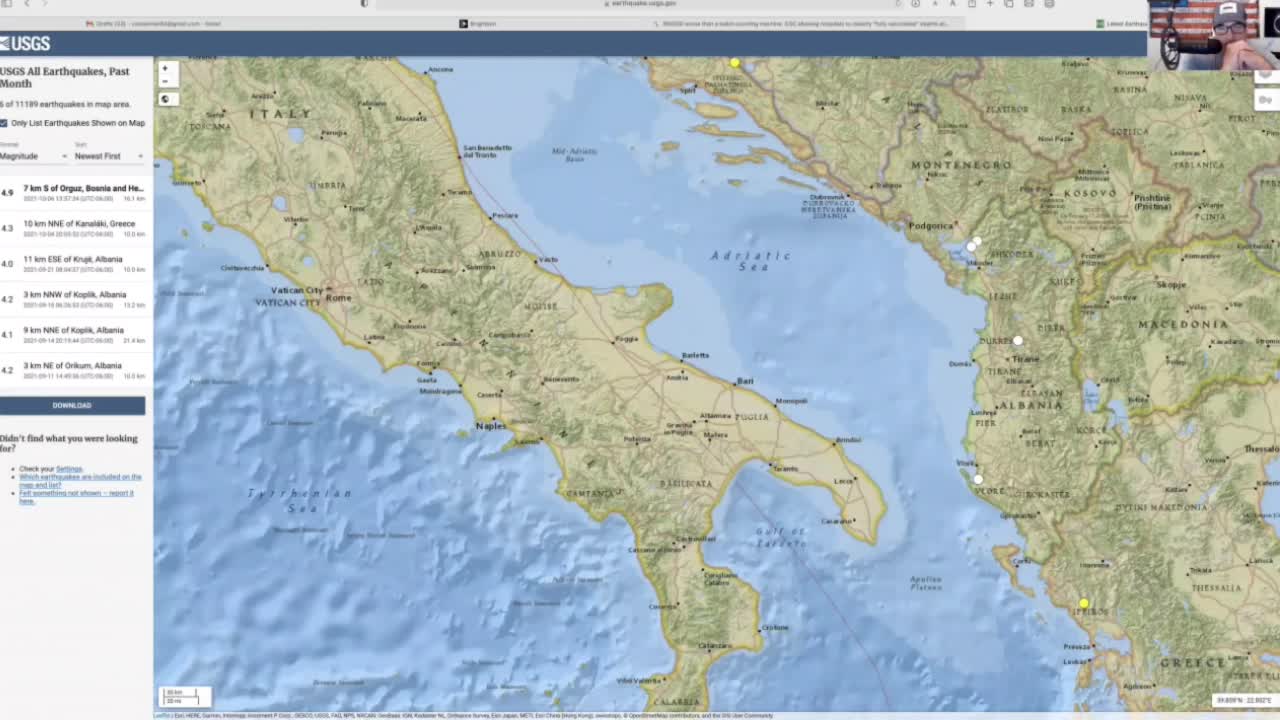This screenshot has width=1280, height=720.
Task: Click the Adriatic Sea label on the map
Action: point(752,261)
